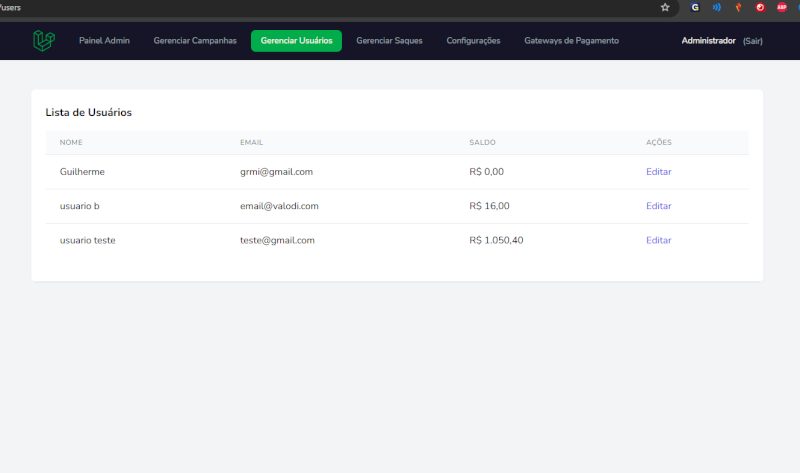The width and height of the screenshot is (800, 473).
Task: Open the Painel Admin page
Action: click(x=104, y=41)
